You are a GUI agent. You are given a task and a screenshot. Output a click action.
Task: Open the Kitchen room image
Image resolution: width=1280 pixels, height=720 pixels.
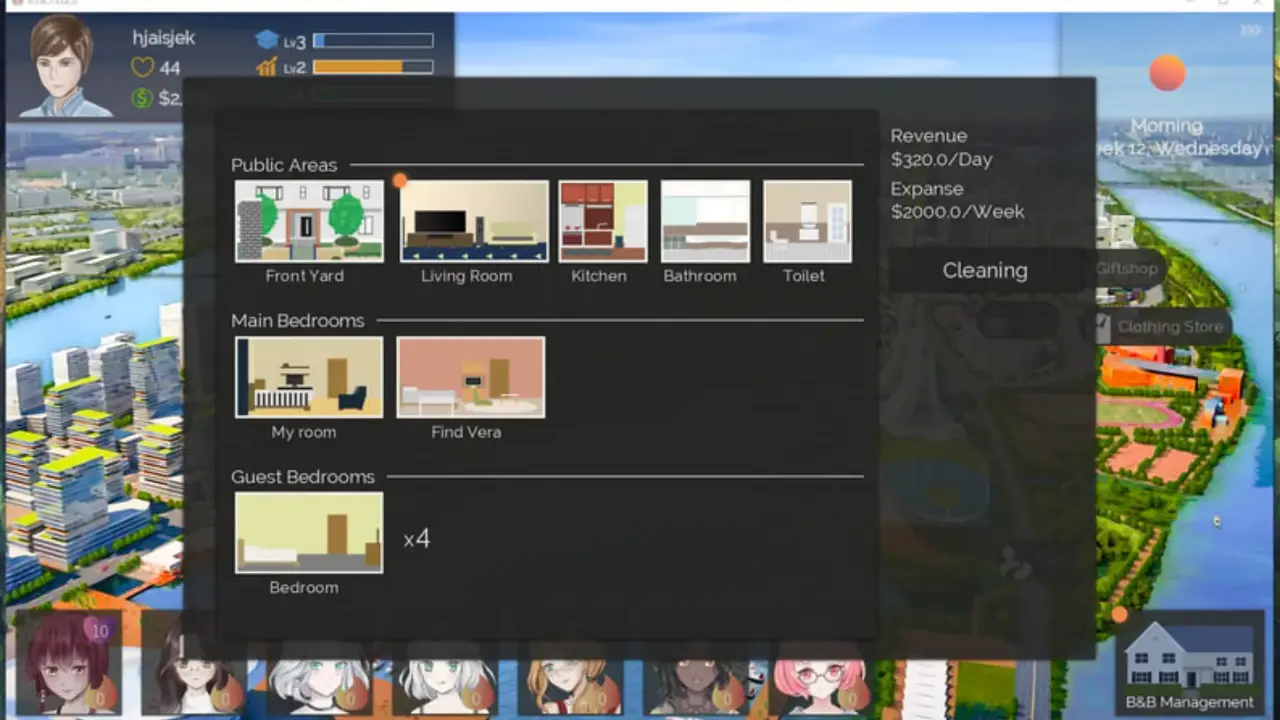click(602, 221)
